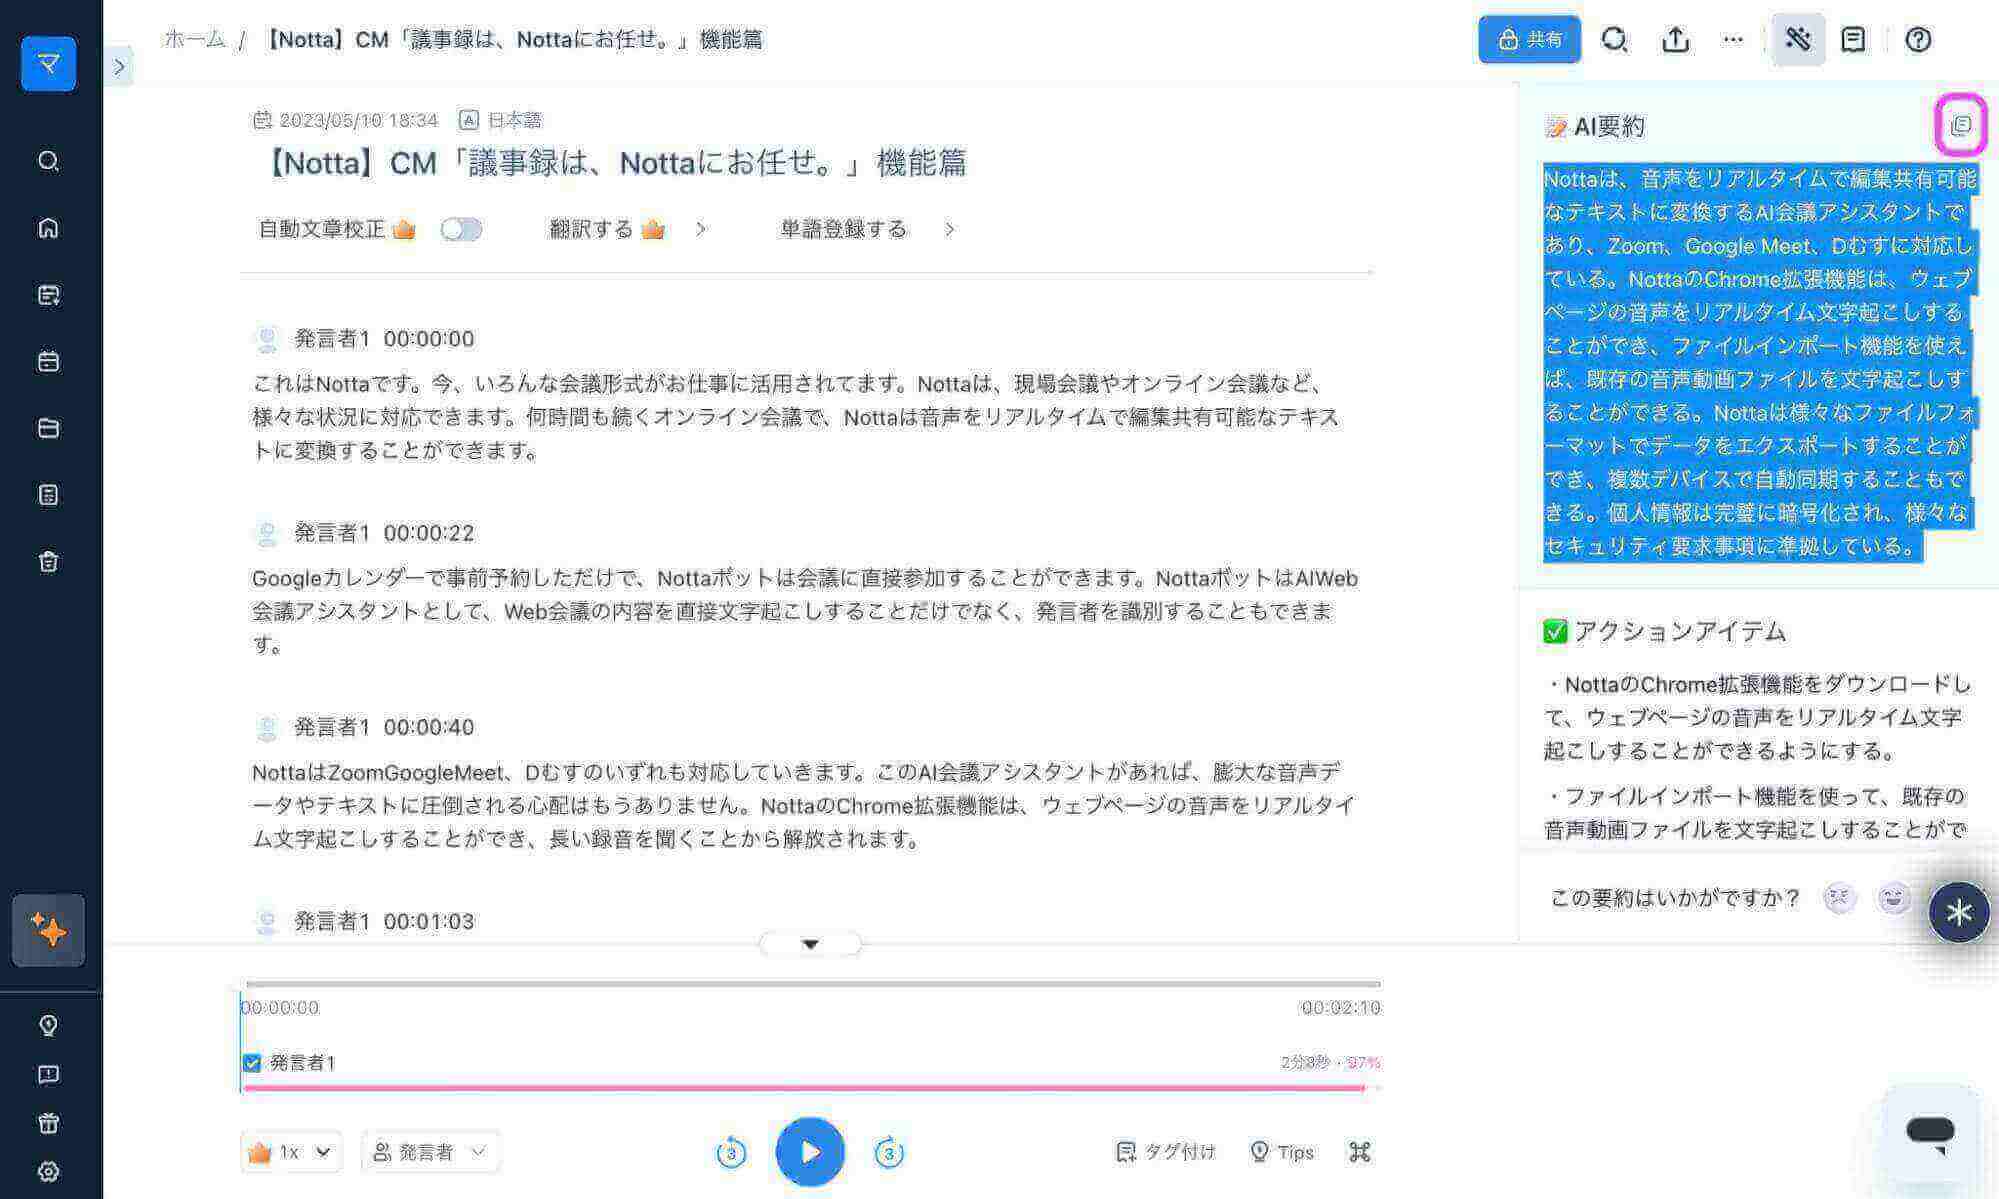Viewport: 1999px width, 1199px height.
Task: Click the 00:02:10 total duration label
Action: click(x=1340, y=1007)
